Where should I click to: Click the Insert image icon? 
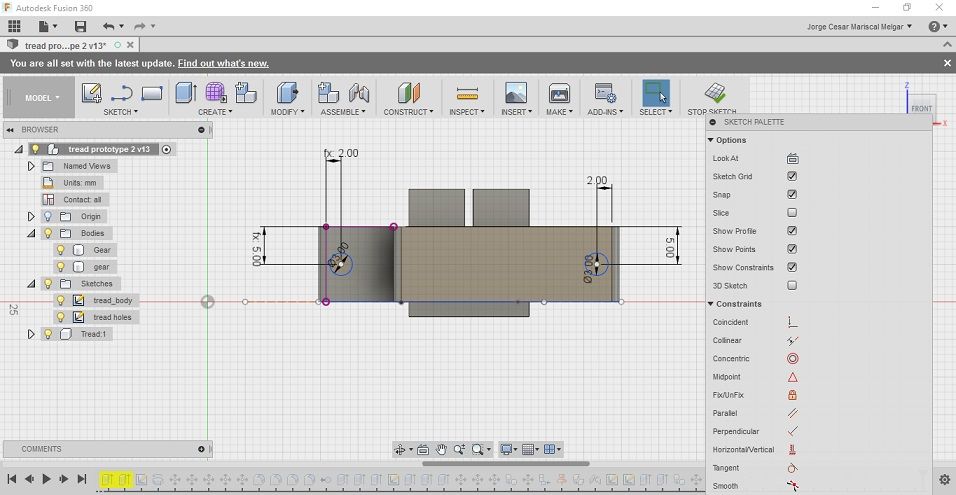[516, 93]
